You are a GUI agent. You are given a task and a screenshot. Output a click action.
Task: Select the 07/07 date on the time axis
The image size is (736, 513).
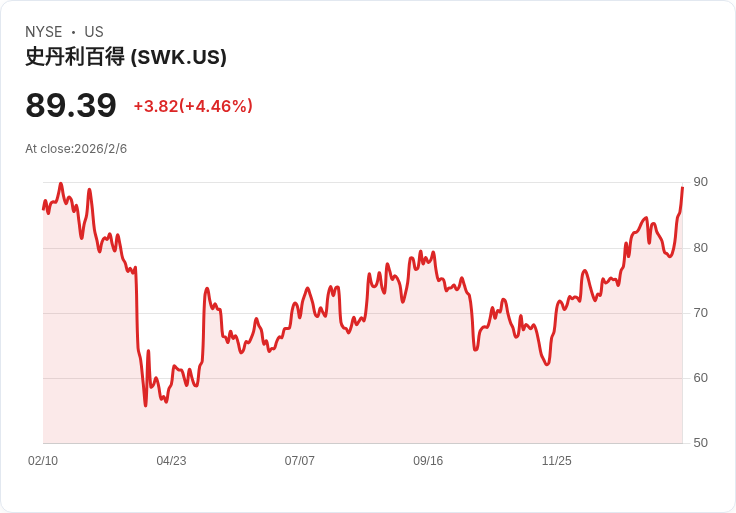click(x=300, y=461)
